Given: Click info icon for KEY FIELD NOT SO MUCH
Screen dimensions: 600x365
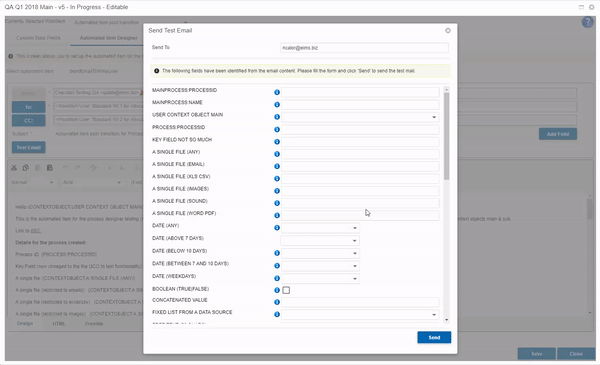Looking at the screenshot, I should [x=277, y=142].
